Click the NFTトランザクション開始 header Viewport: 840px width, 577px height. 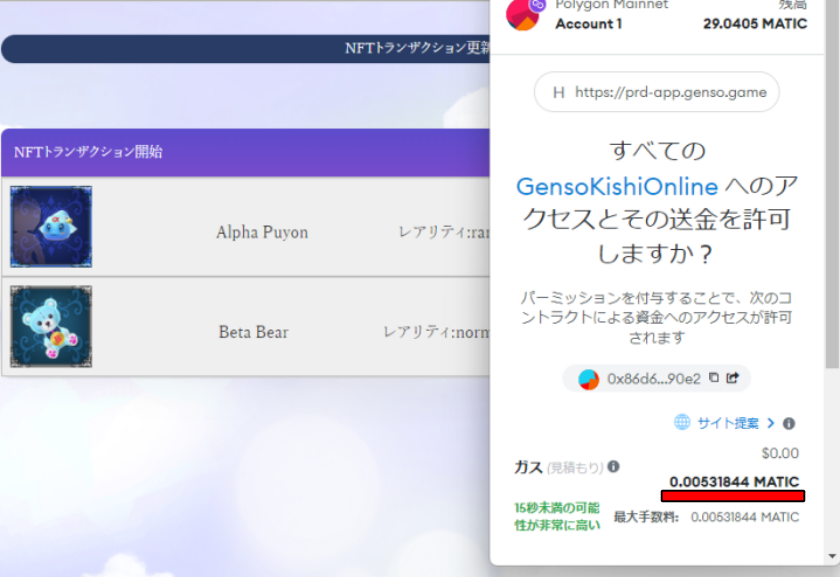click(x=245, y=152)
